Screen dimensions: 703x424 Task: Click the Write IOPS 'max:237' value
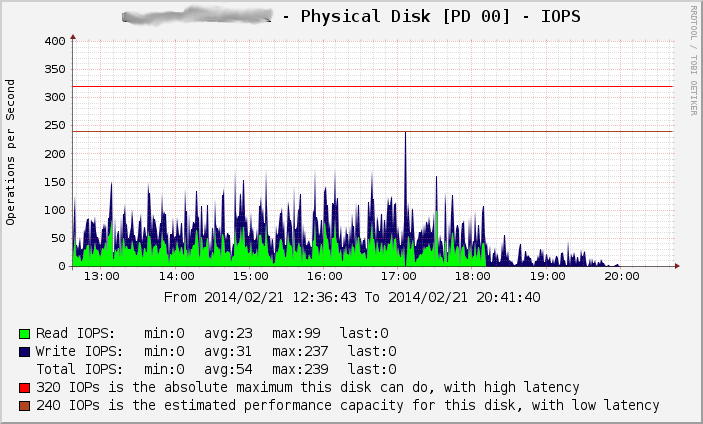(x=300, y=351)
